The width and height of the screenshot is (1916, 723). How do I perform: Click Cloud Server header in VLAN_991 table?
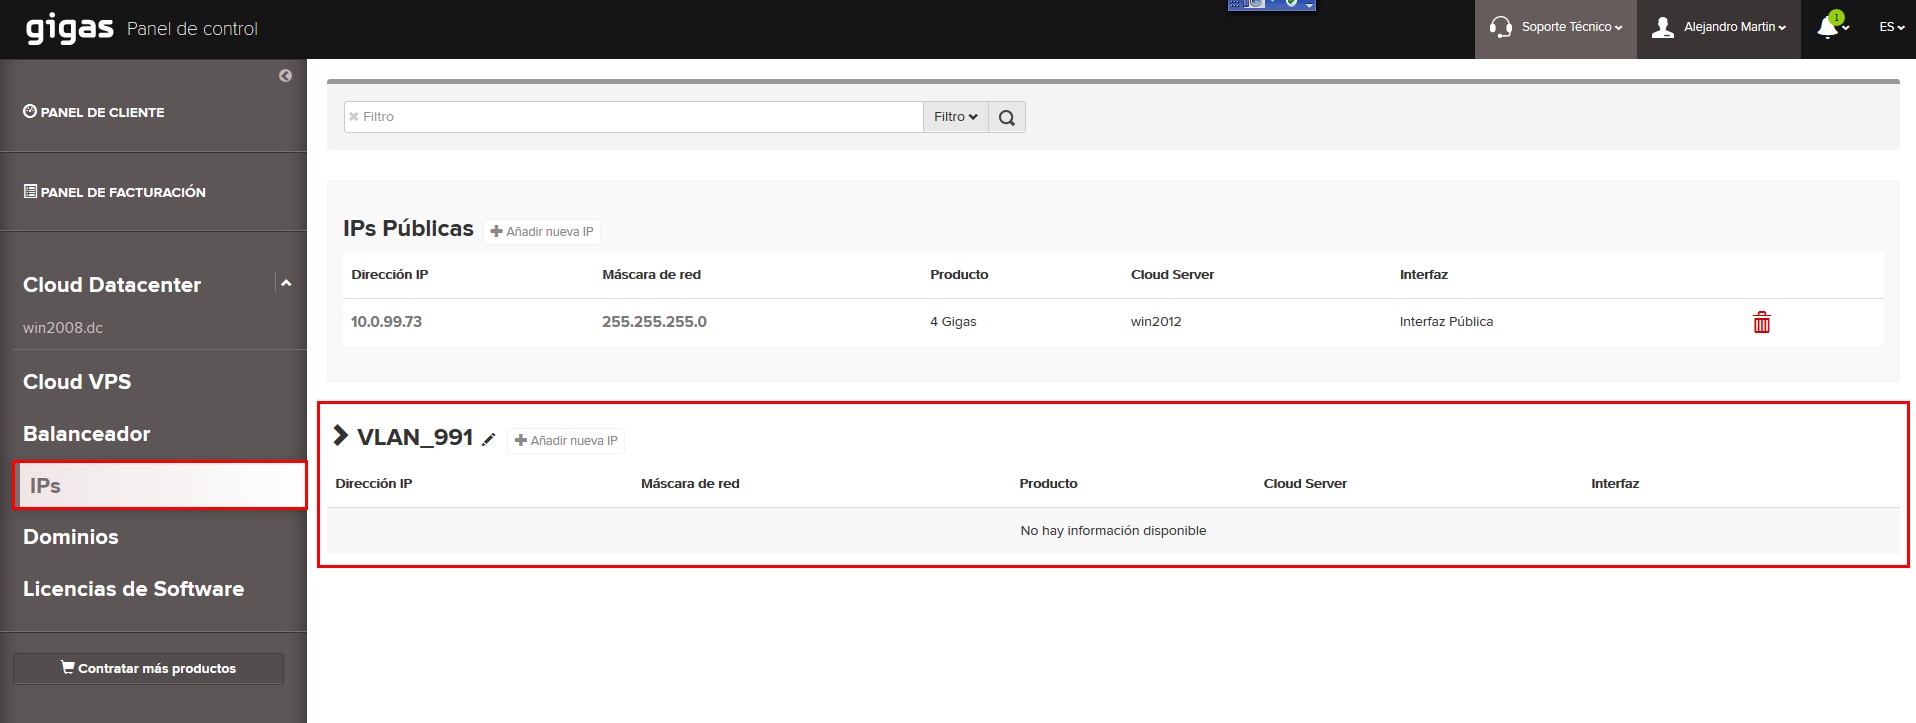pyautogui.click(x=1305, y=484)
